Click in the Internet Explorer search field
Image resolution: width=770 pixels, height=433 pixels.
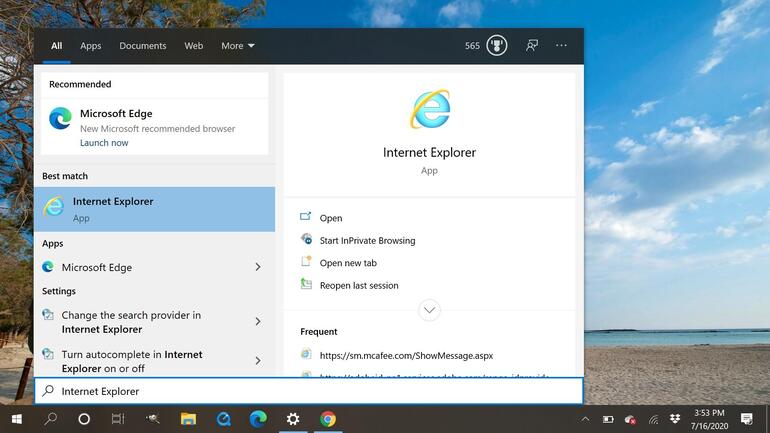coord(309,391)
